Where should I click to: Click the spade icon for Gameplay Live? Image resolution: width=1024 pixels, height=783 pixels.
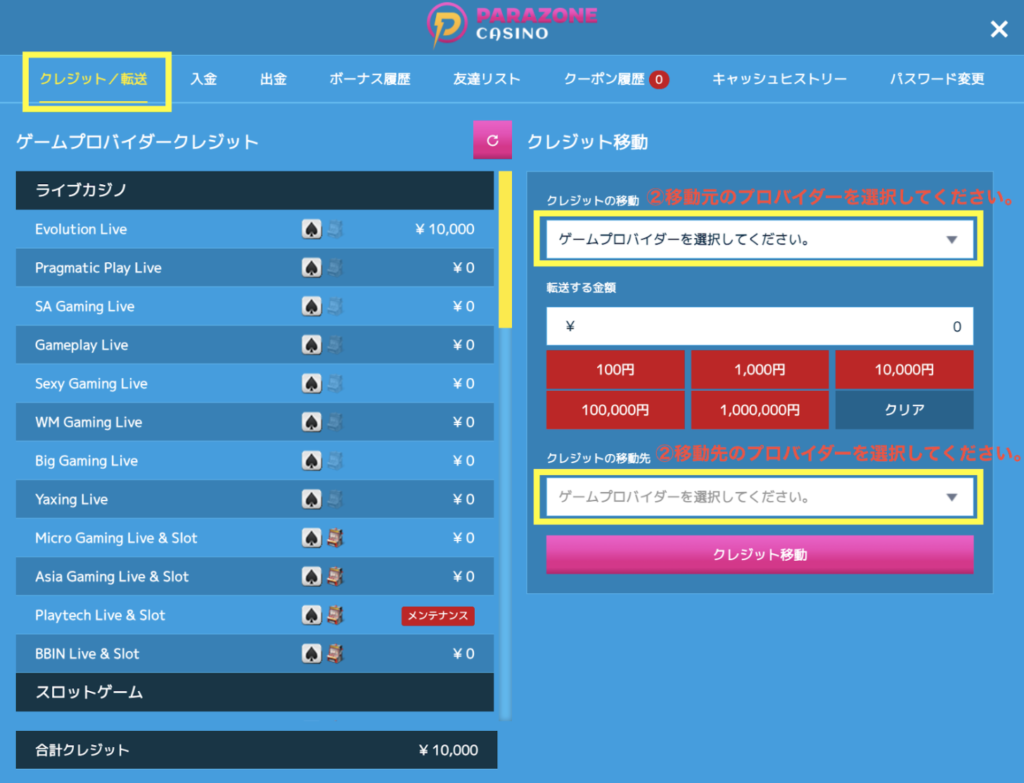[x=312, y=345]
